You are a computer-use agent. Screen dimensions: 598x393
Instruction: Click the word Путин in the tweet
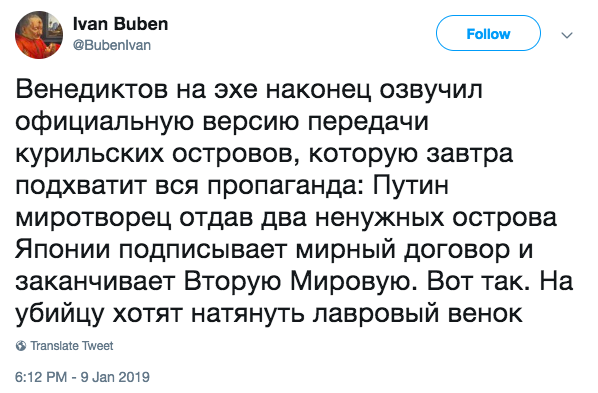pos(410,186)
